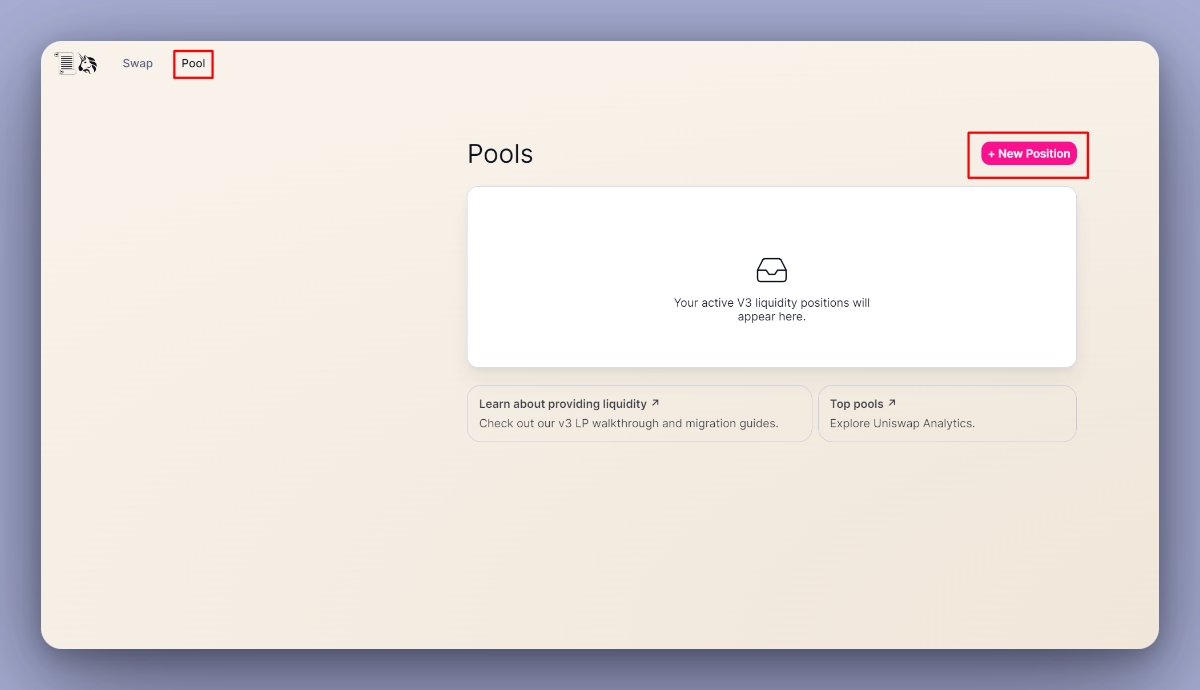Open the Swap tab
The width and height of the screenshot is (1200, 690).
click(138, 63)
